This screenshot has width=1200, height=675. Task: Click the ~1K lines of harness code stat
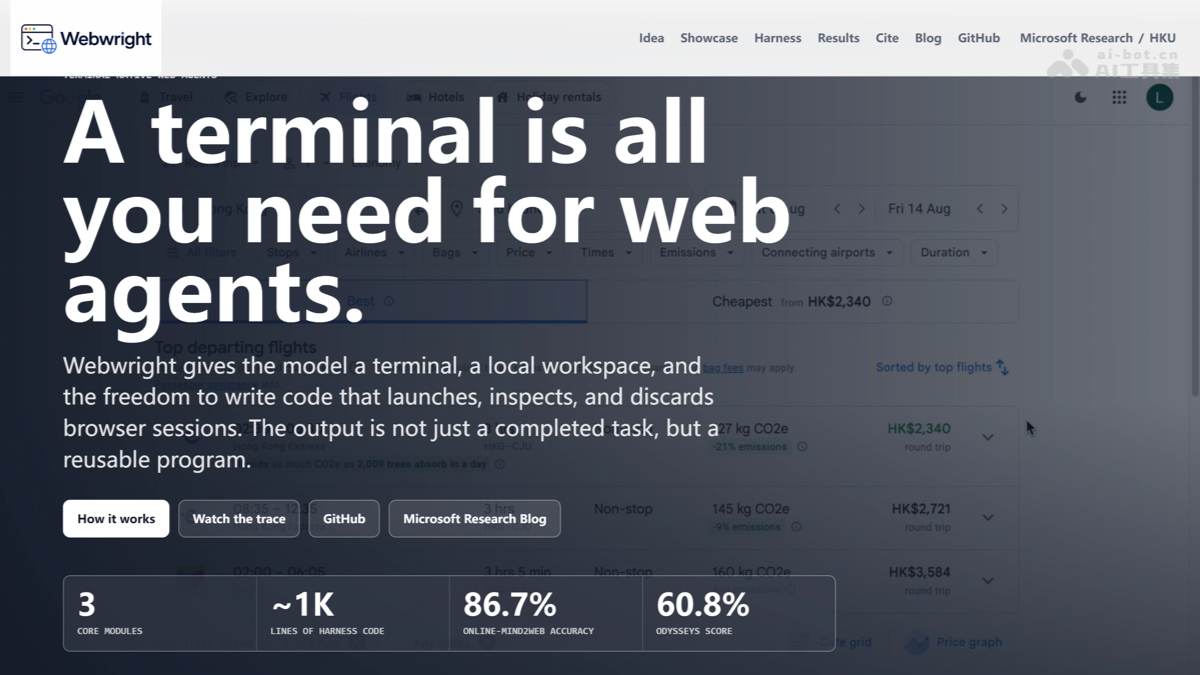[x=353, y=613]
